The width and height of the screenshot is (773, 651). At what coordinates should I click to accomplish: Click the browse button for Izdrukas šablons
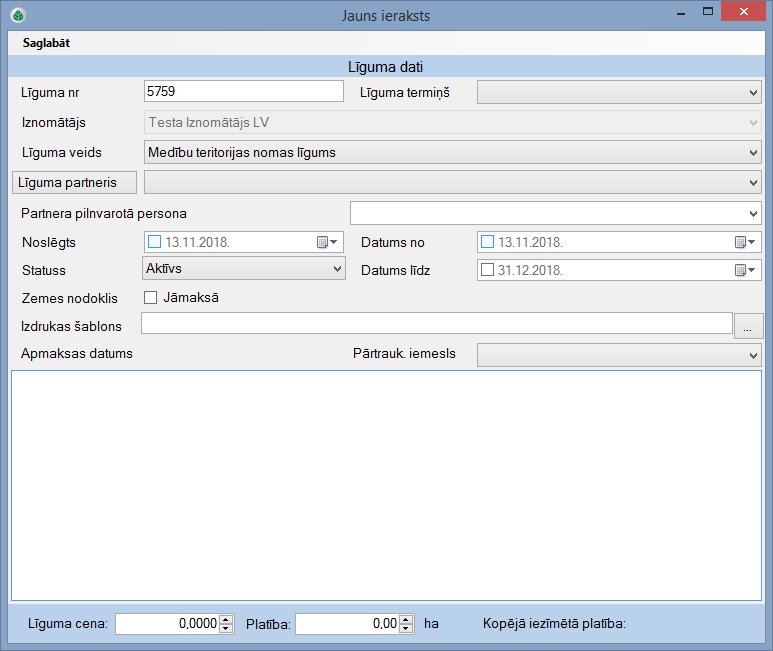748,325
